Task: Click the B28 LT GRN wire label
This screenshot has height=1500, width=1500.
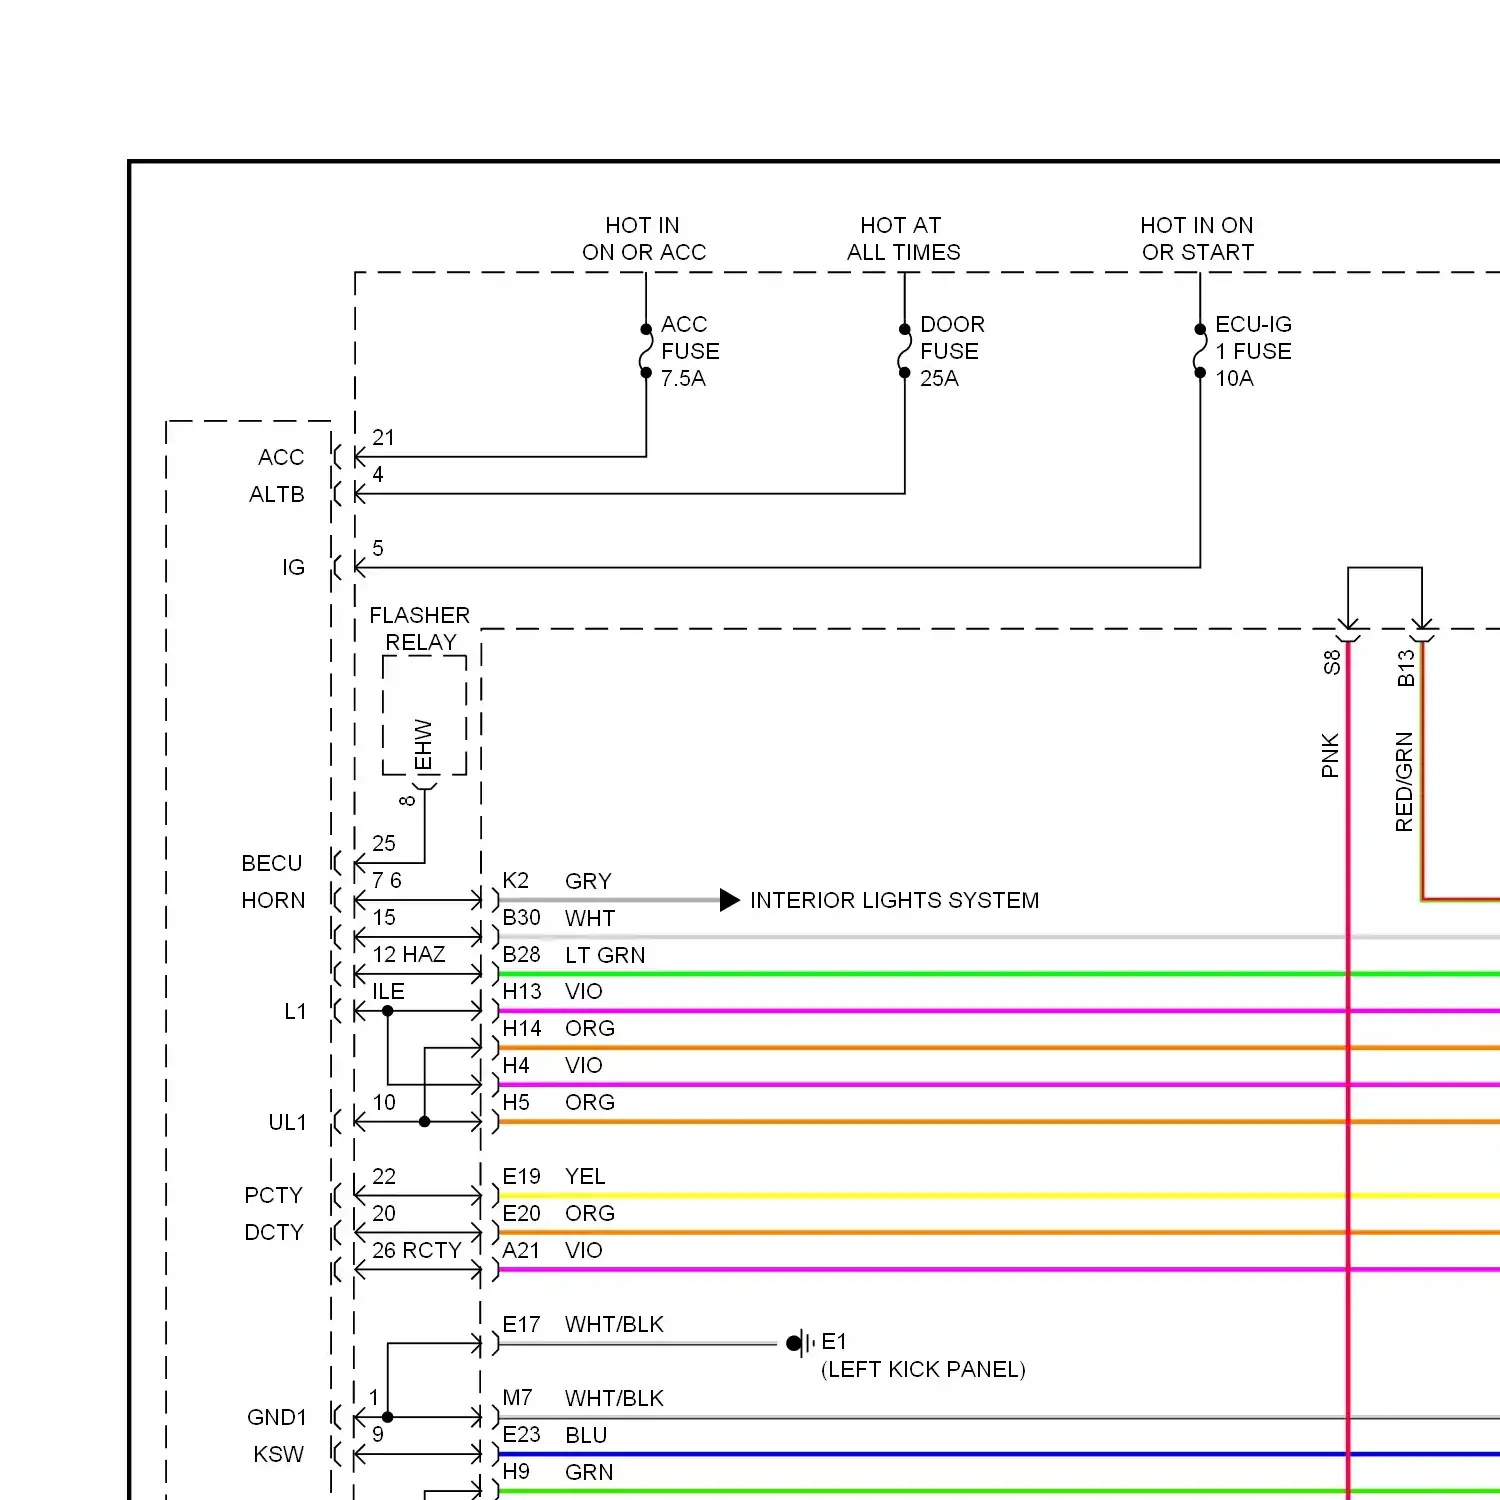Action: tap(573, 955)
